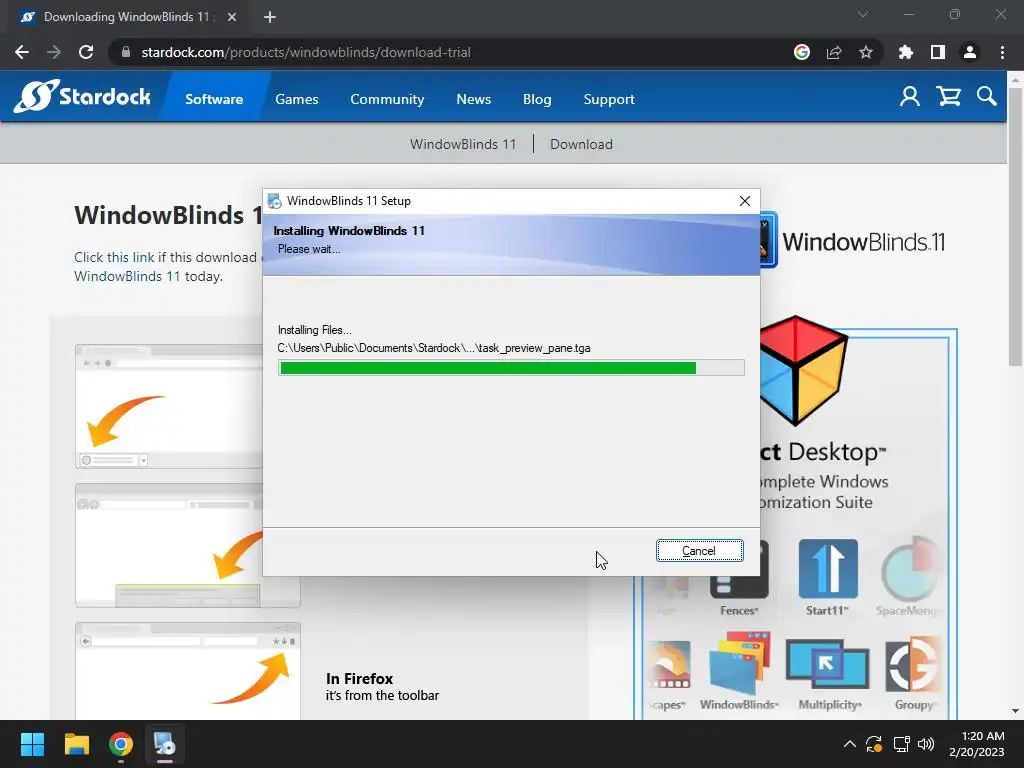The image size is (1024, 768).
Task: Open the Stardock account user icon
Action: click(x=909, y=97)
